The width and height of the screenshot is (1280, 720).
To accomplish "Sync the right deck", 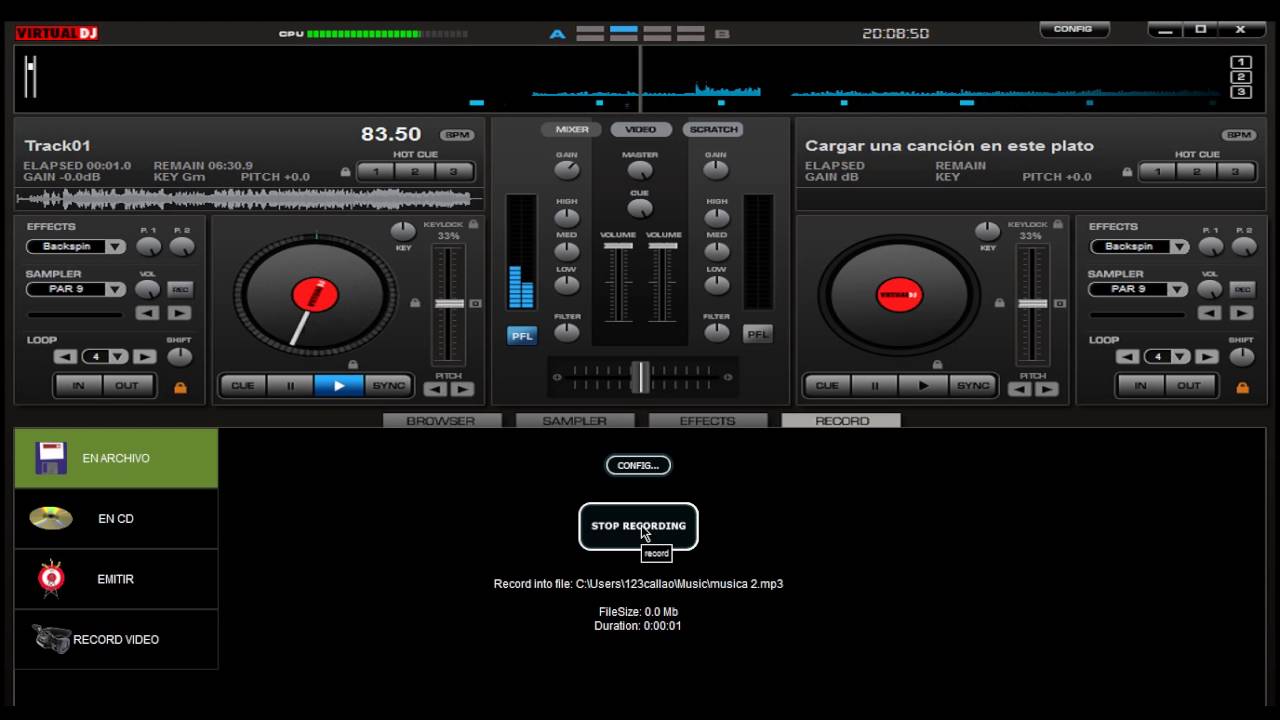I will pyautogui.click(x=972, y=385).
